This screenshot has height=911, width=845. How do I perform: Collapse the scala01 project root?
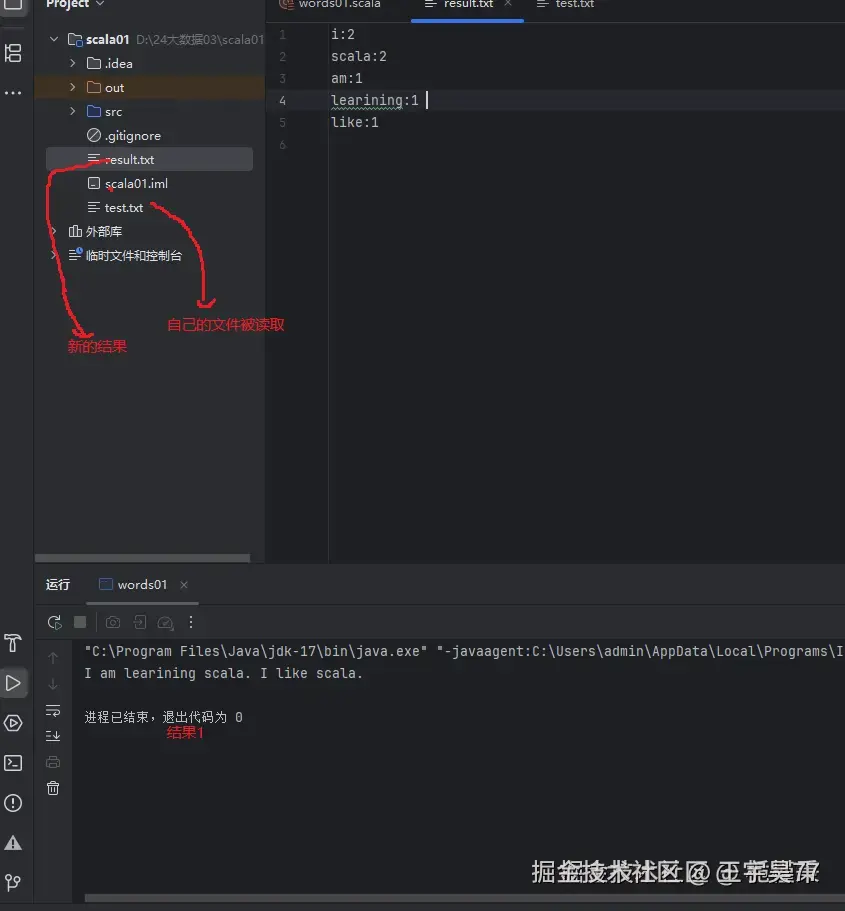click(54, 40)
